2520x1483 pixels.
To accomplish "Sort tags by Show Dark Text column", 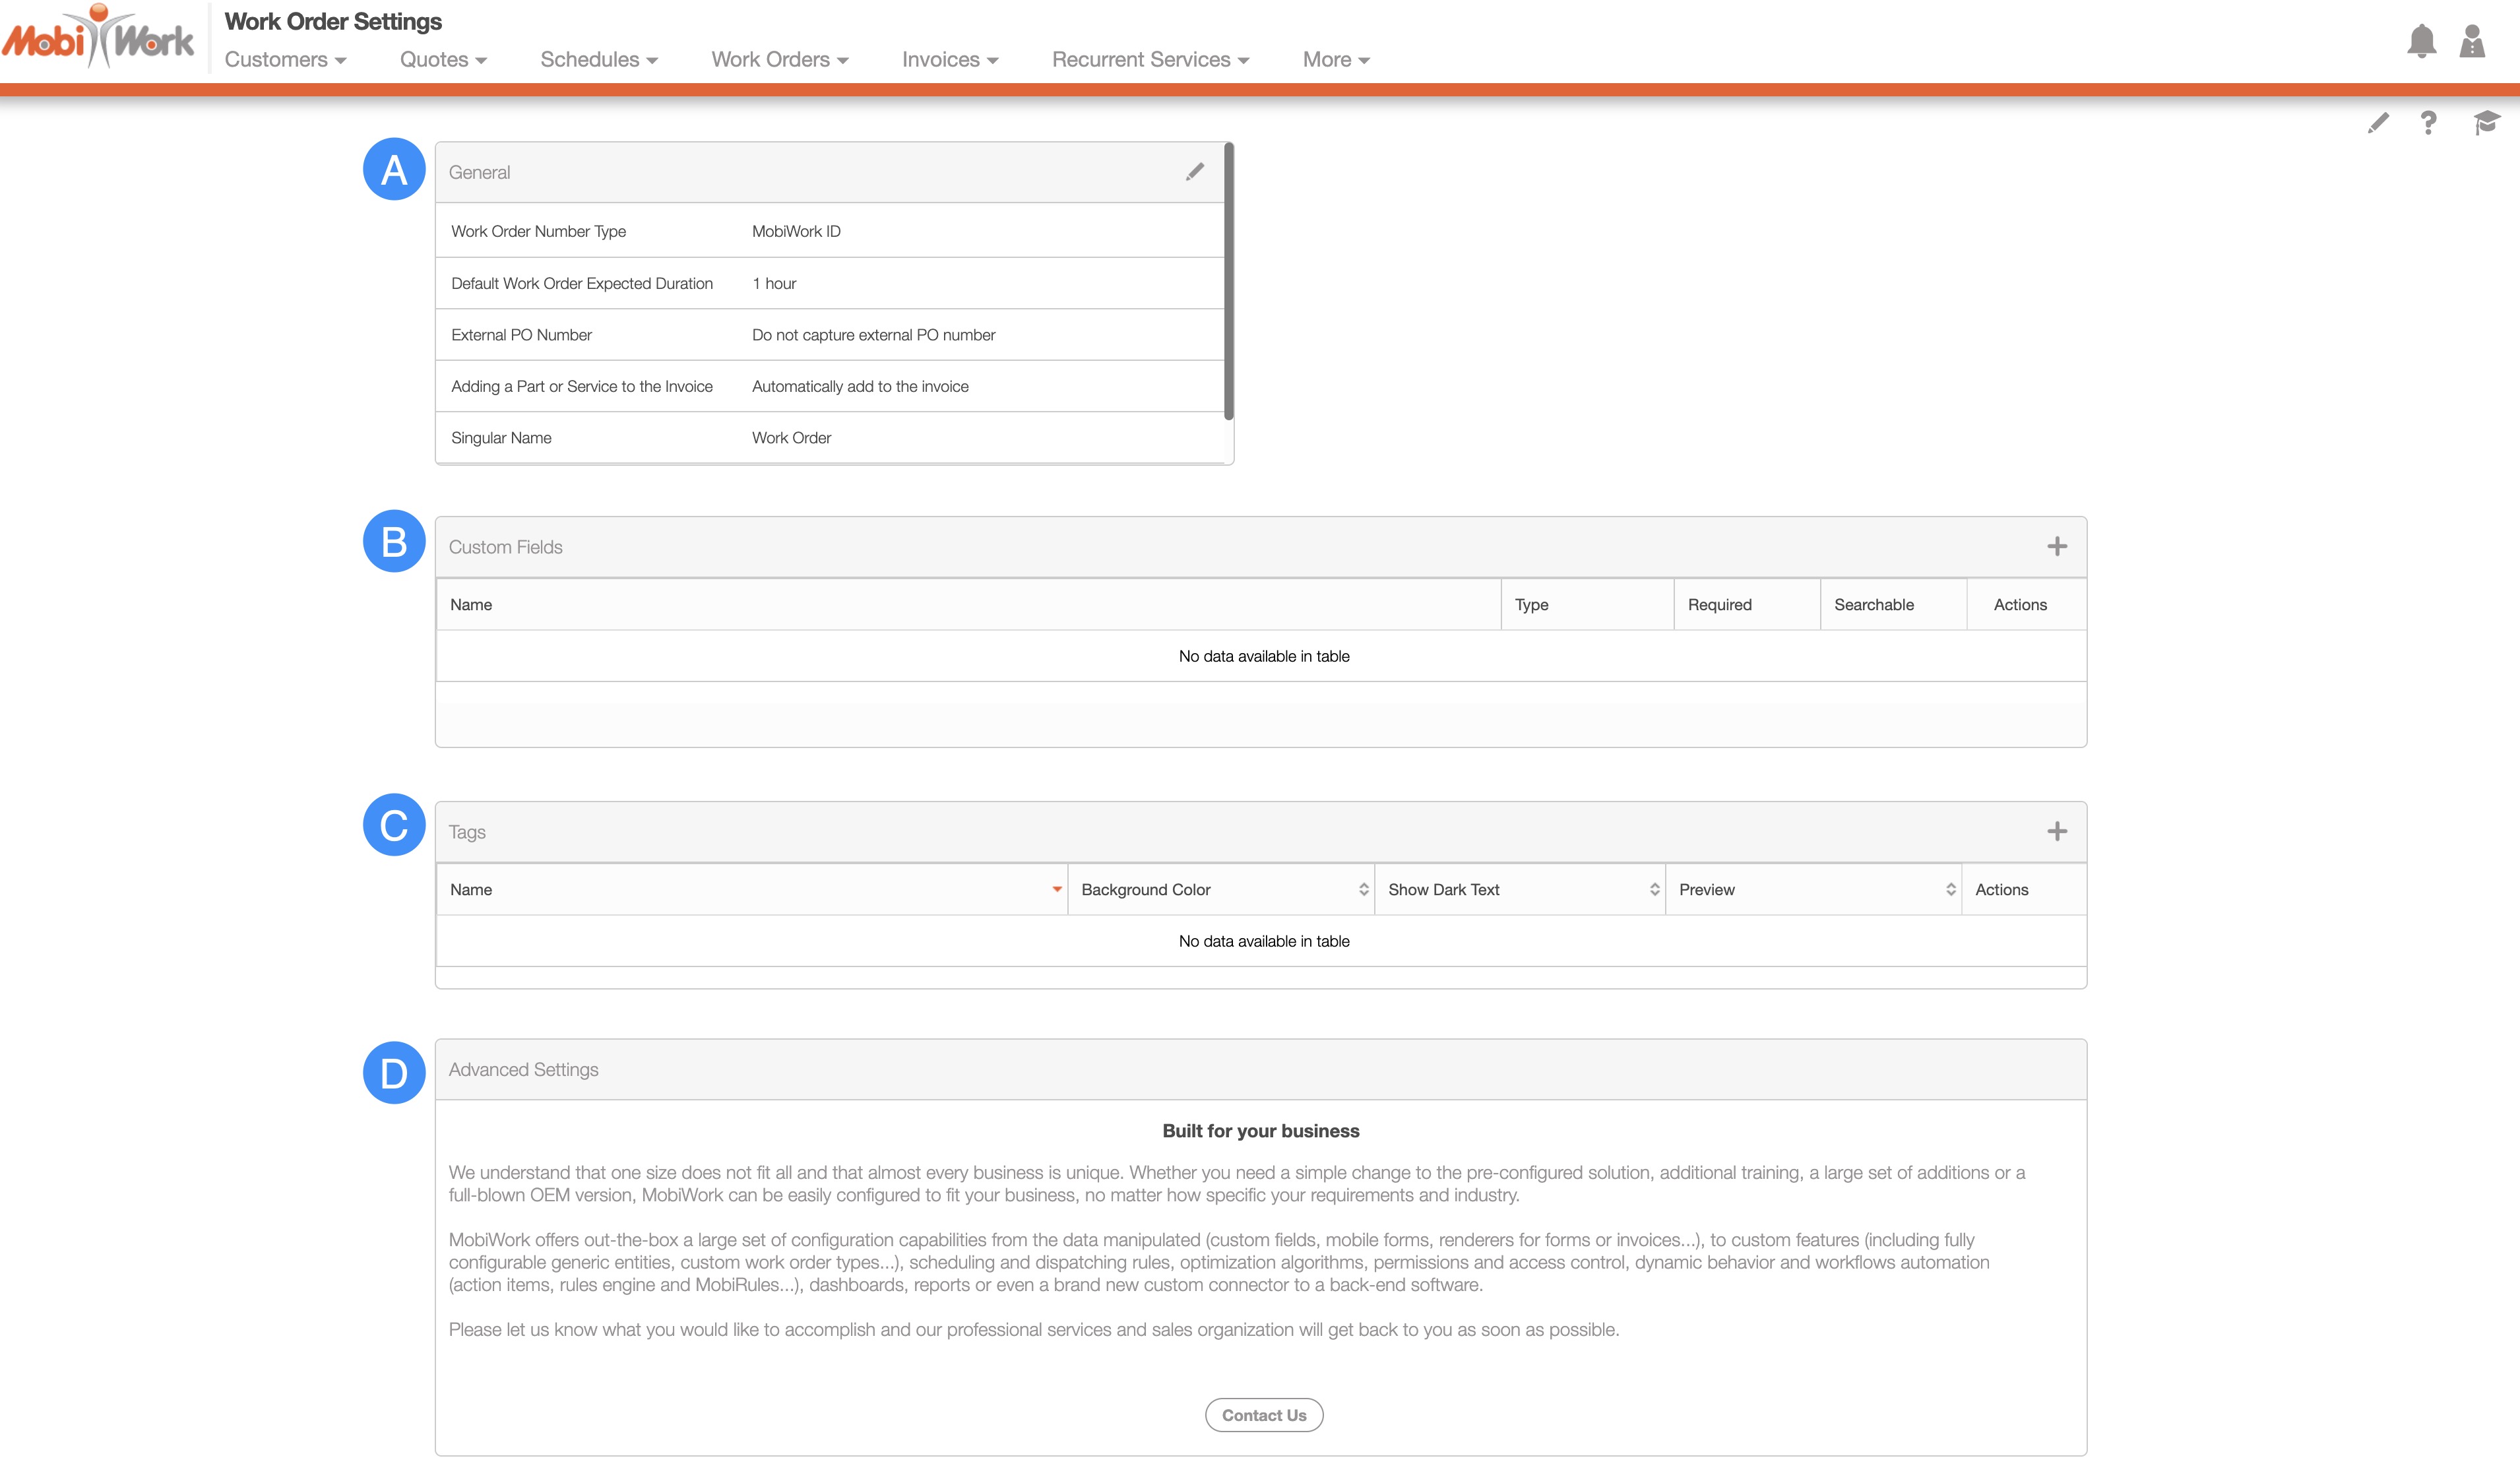I will [1518, 889].
